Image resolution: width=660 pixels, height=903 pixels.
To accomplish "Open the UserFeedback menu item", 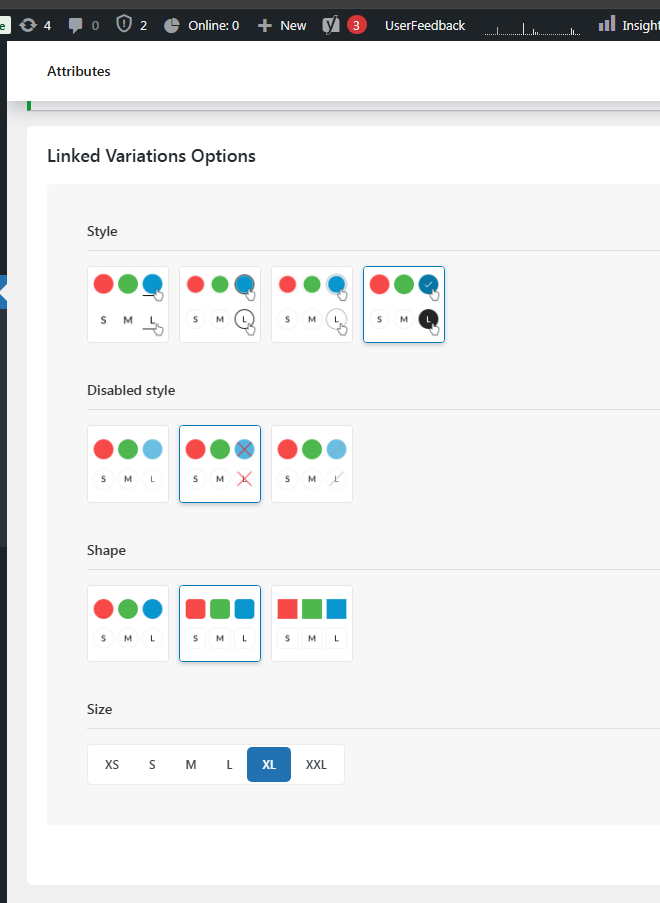I will pyautogui.click(x=425, y=25).
